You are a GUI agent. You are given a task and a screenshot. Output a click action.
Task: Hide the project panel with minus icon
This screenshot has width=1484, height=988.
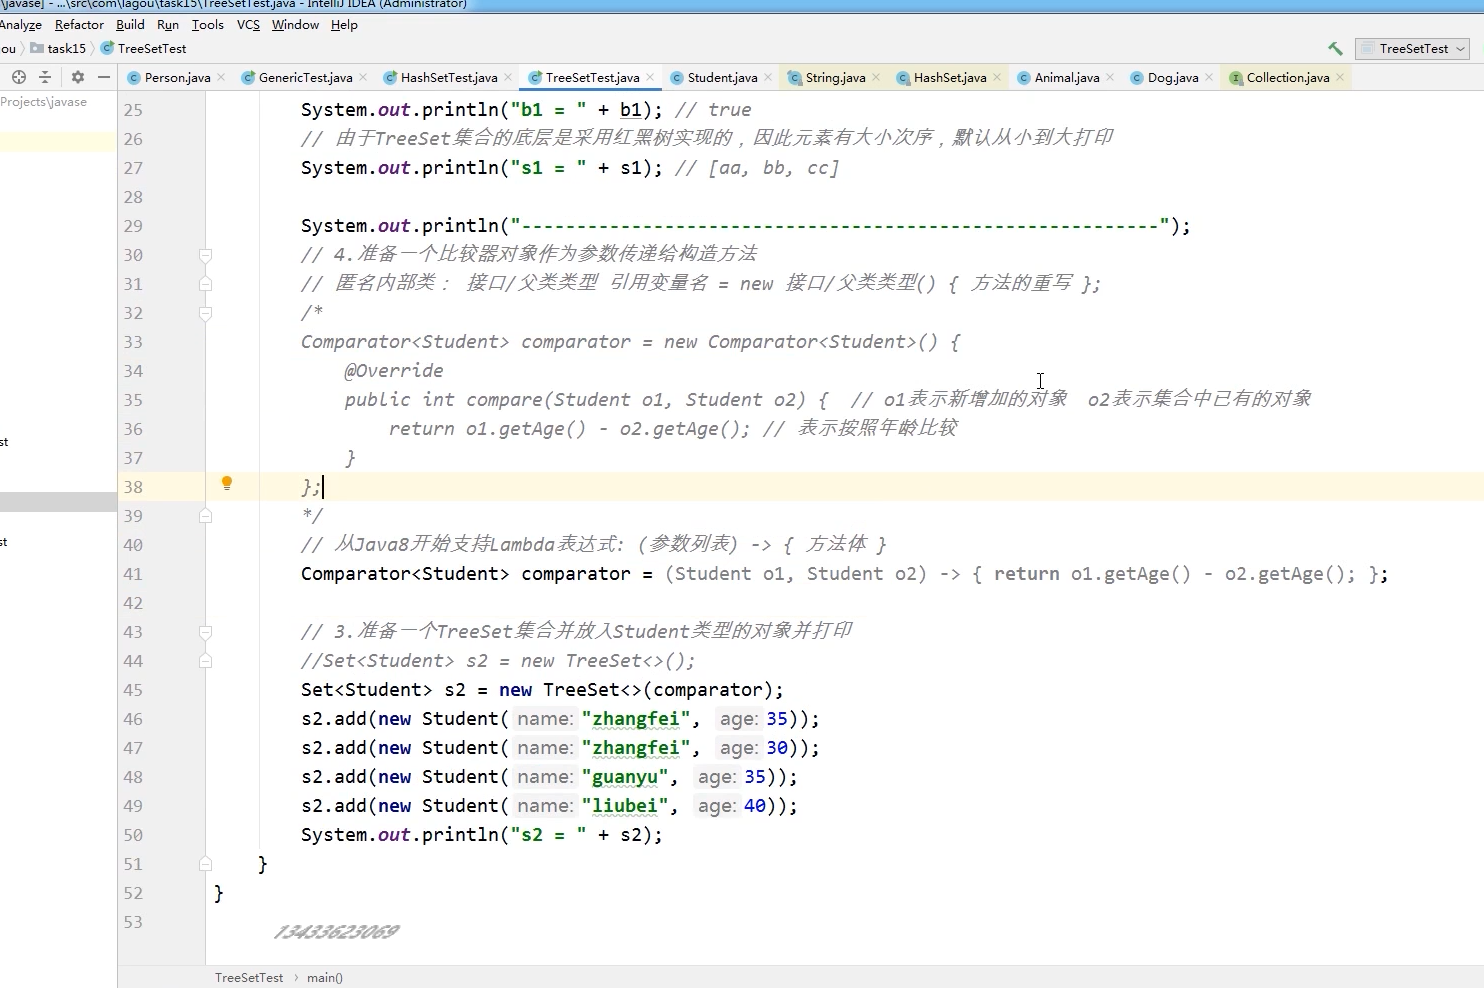pyautogui.click(x=103, y=77)
